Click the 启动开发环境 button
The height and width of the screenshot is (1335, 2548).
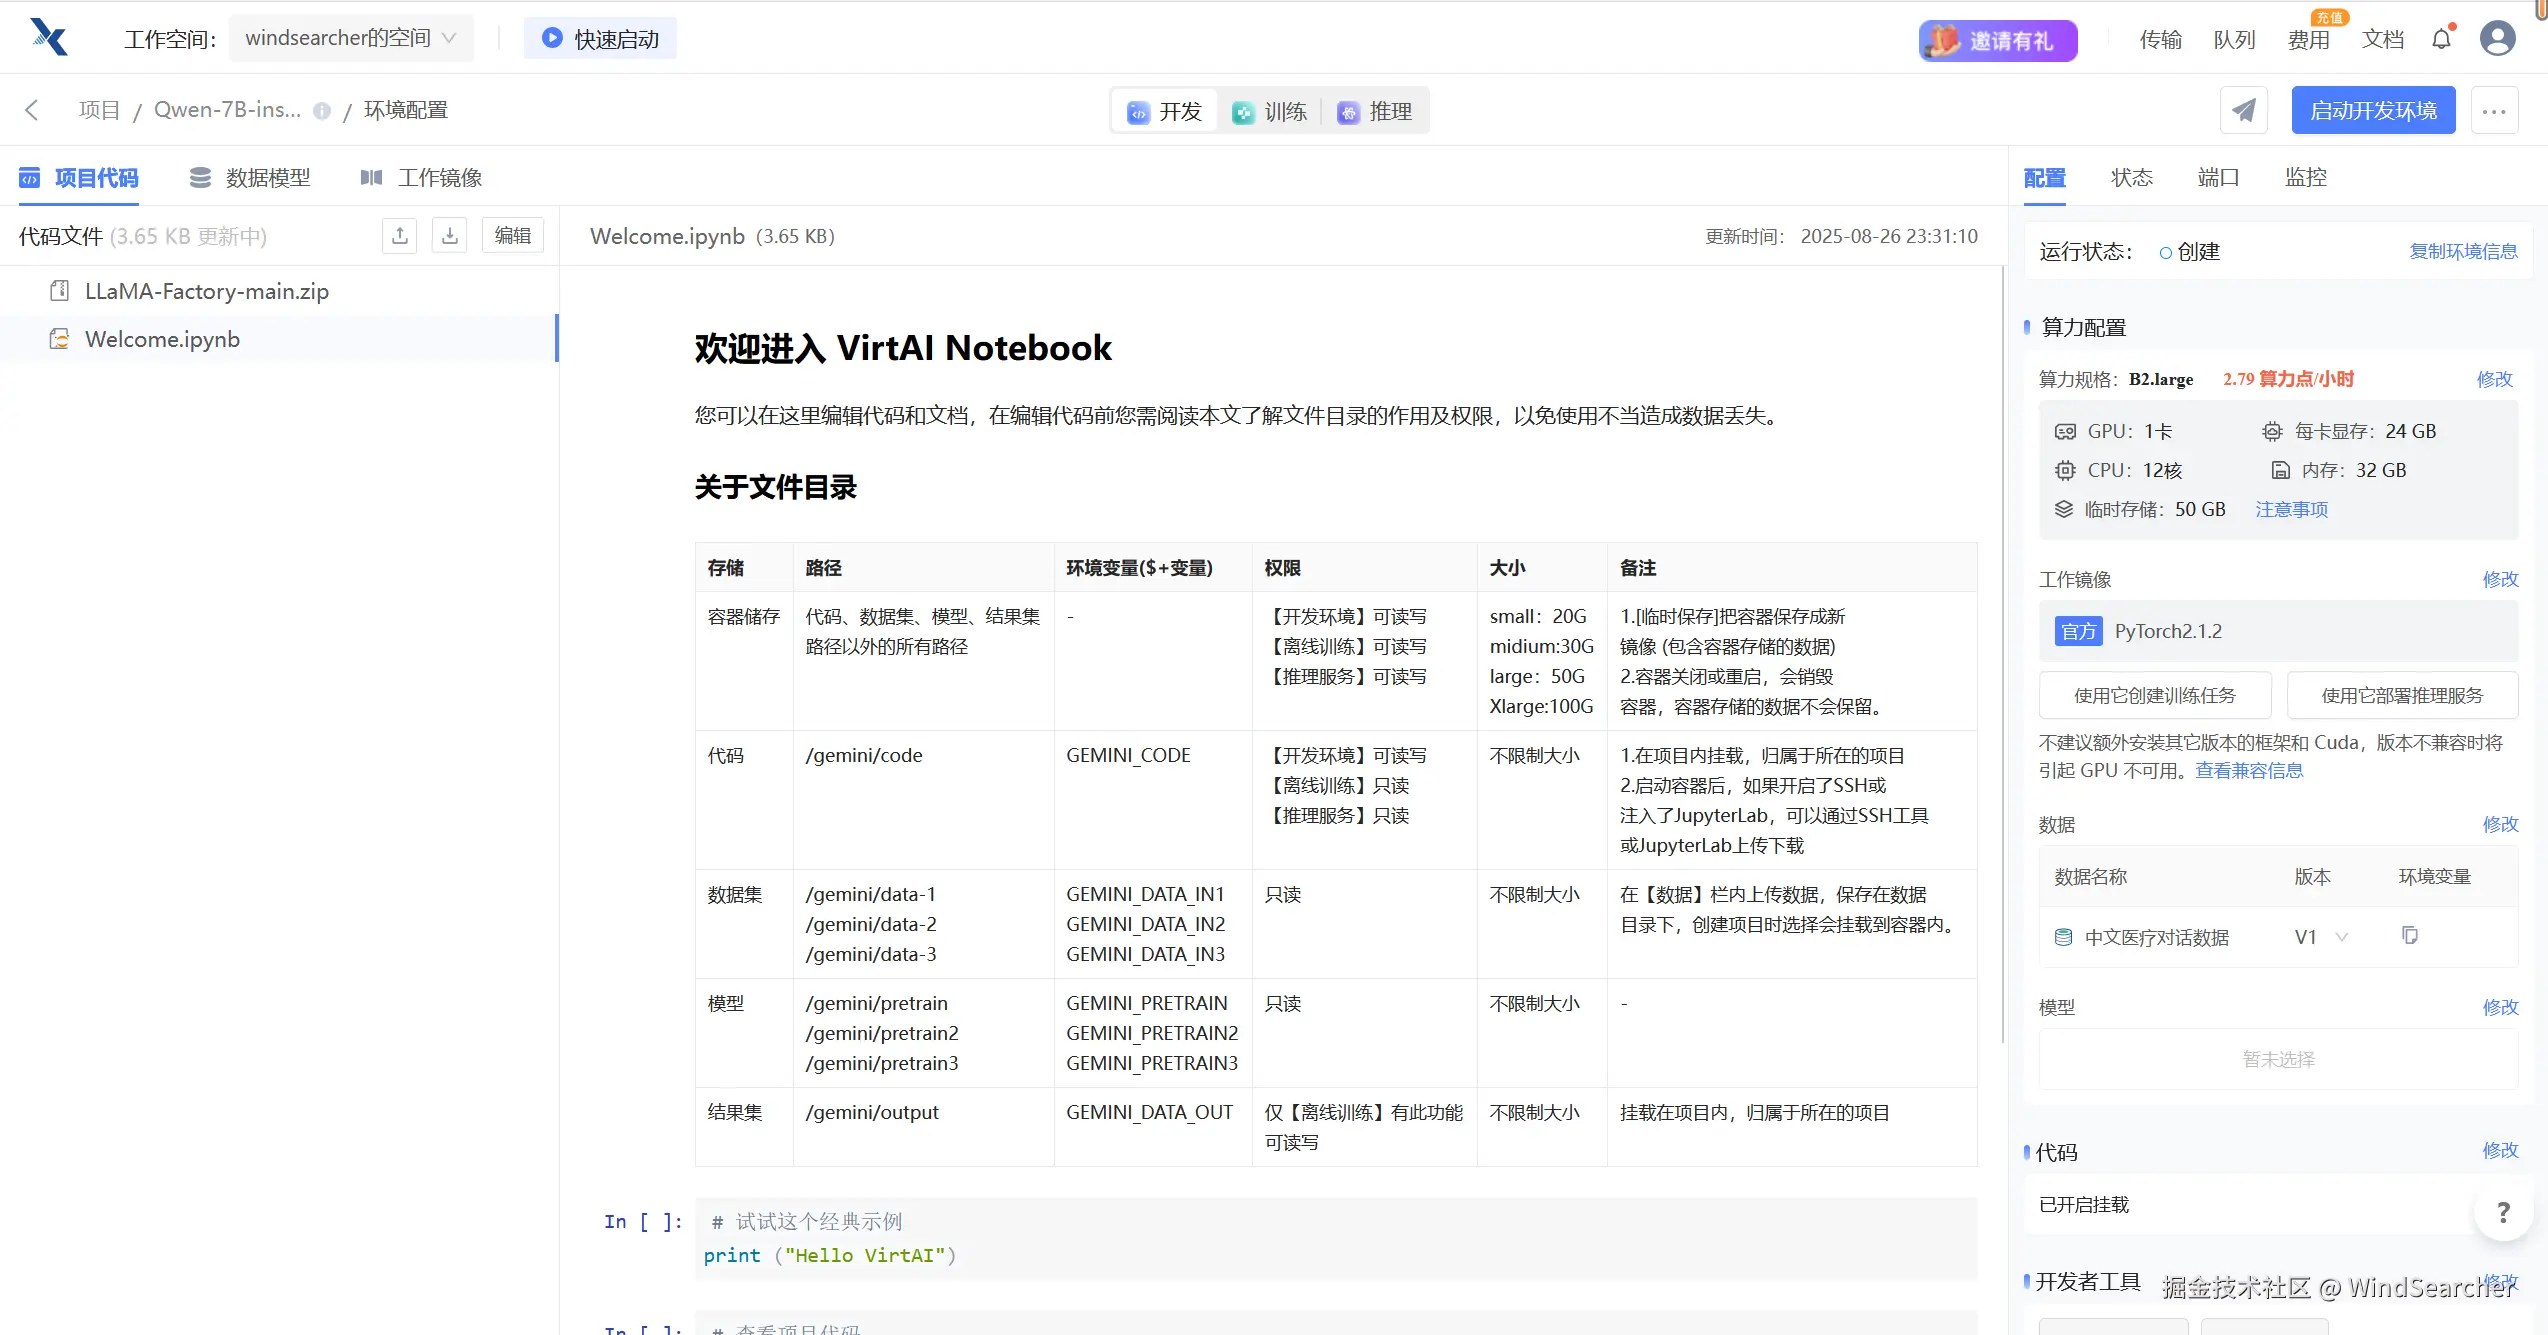(x=2372, y=110)
